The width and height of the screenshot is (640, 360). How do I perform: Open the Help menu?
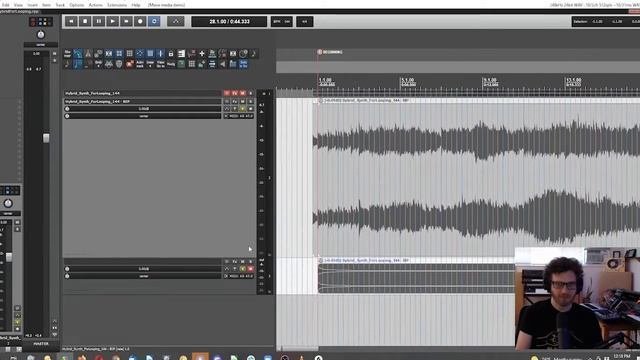pyautogui.click(x=136, y=5)
